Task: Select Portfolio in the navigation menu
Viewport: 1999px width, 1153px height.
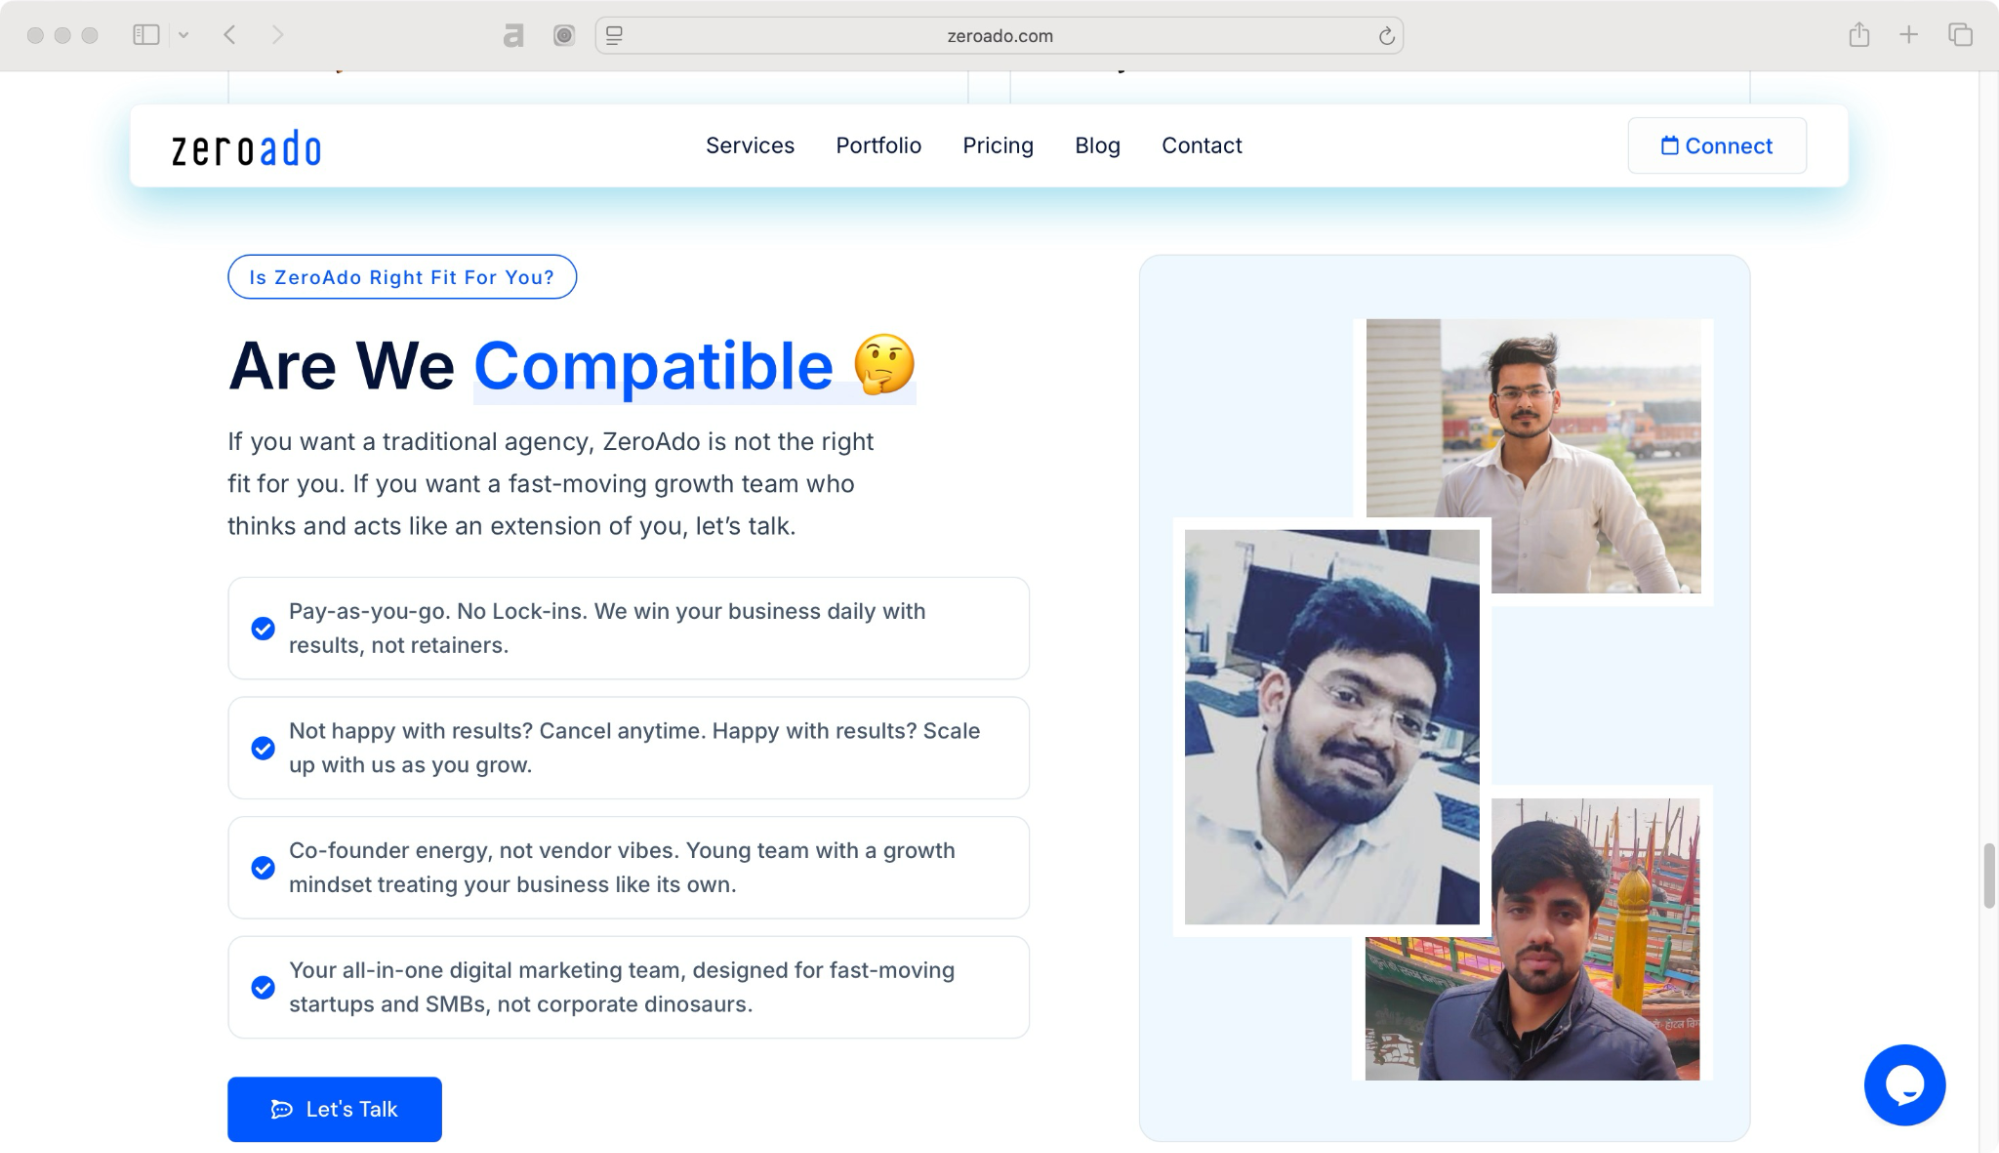Action: pos(878,146)
